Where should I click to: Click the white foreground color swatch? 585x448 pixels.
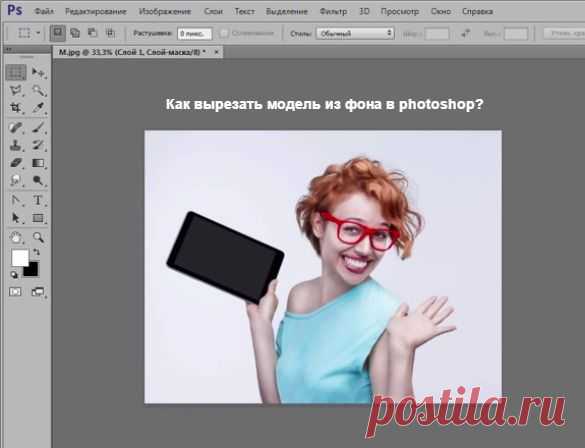(20, 258)
